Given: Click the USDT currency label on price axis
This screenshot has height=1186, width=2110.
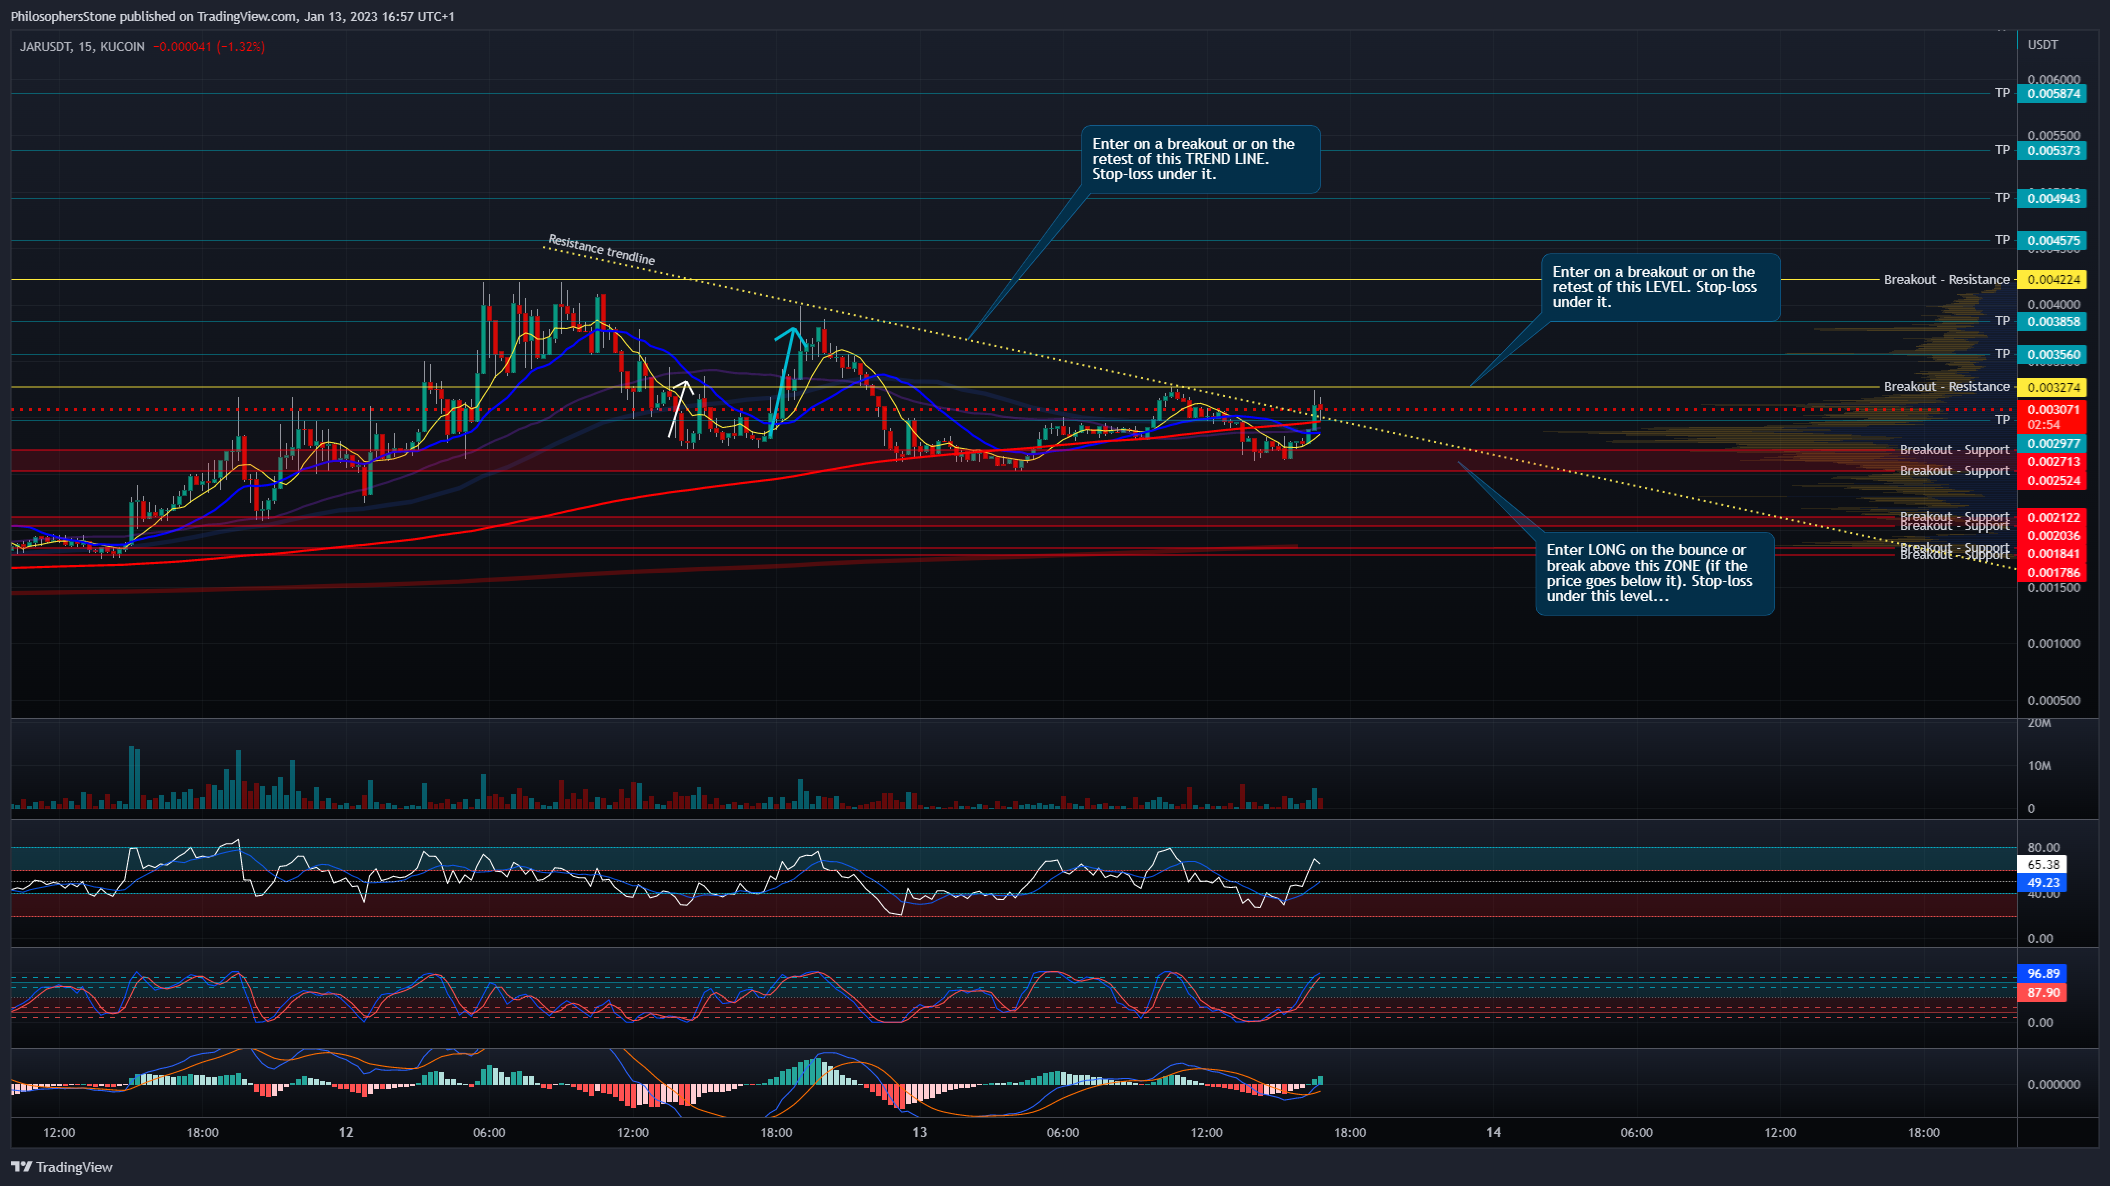Looking at the screenshot, I should point(2043,45).
